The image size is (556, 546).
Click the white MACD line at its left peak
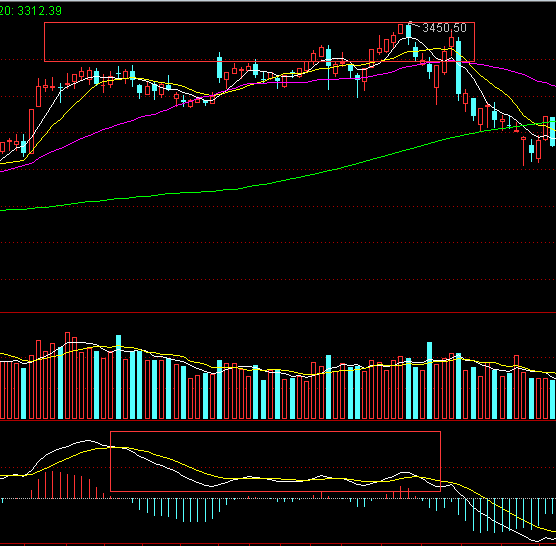88,441
